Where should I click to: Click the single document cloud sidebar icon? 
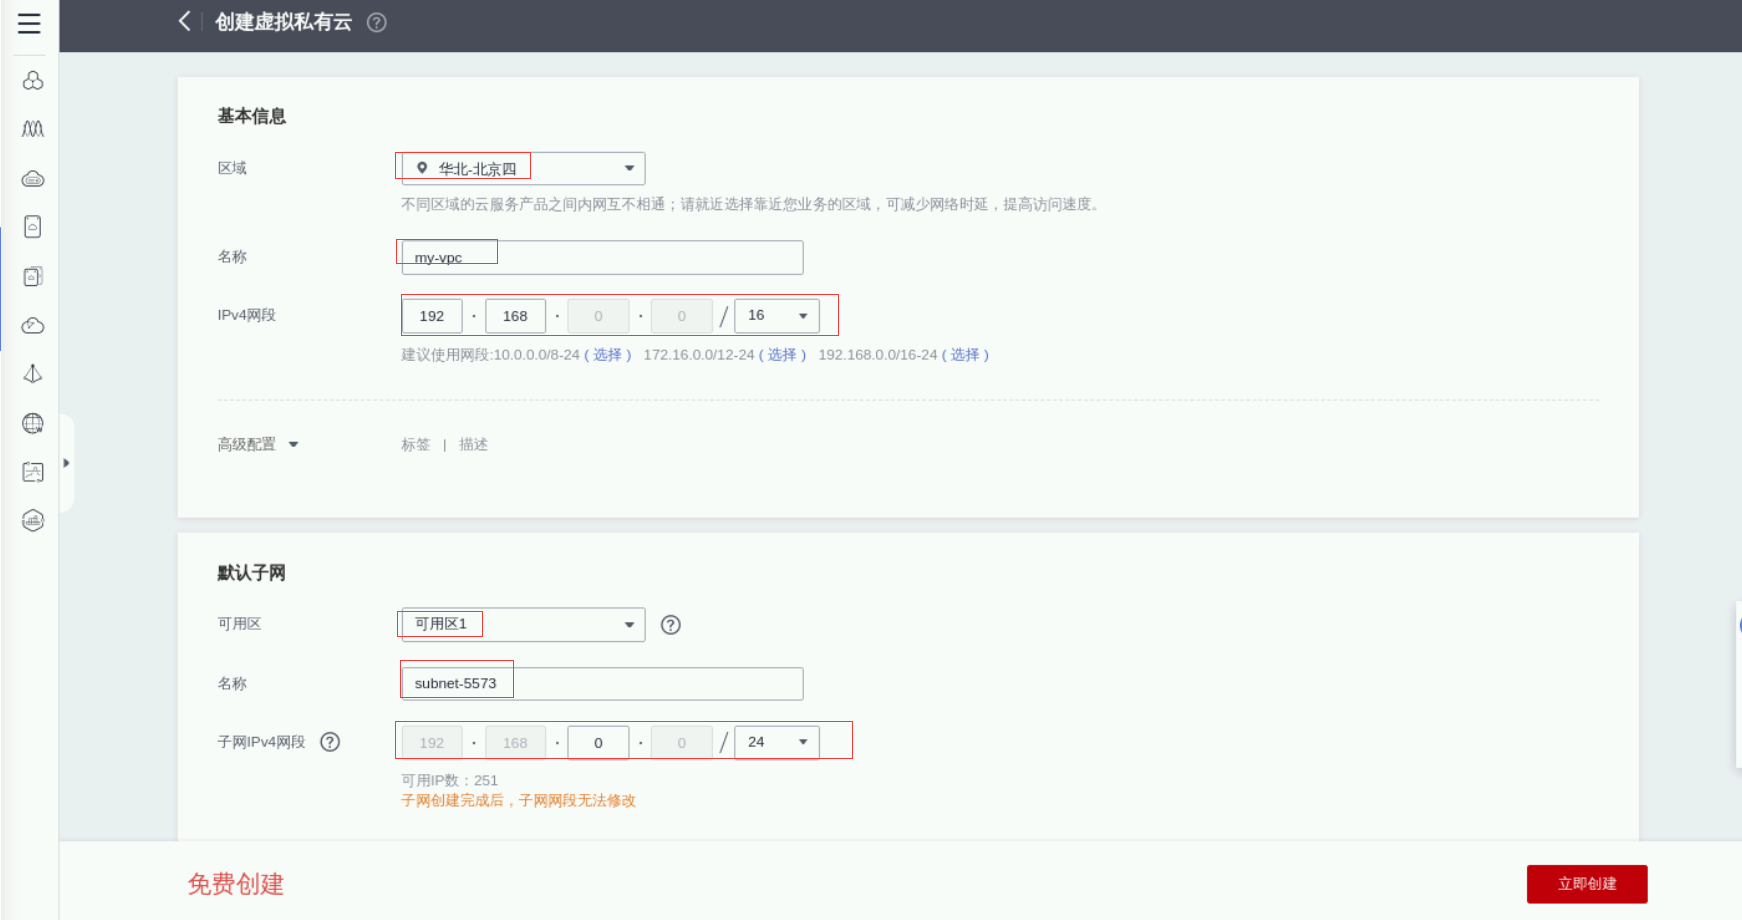pyautogui.click(x=33, y=227)
